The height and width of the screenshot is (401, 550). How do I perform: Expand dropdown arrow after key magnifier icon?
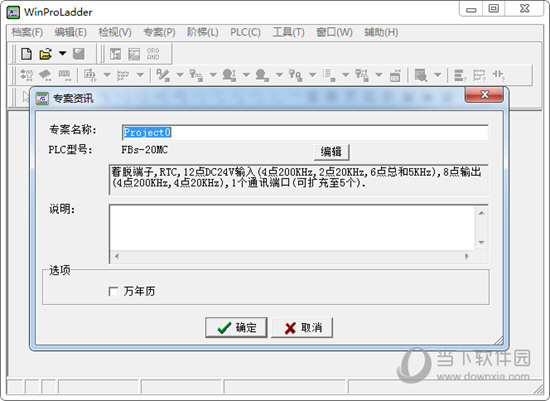[313, 74]
